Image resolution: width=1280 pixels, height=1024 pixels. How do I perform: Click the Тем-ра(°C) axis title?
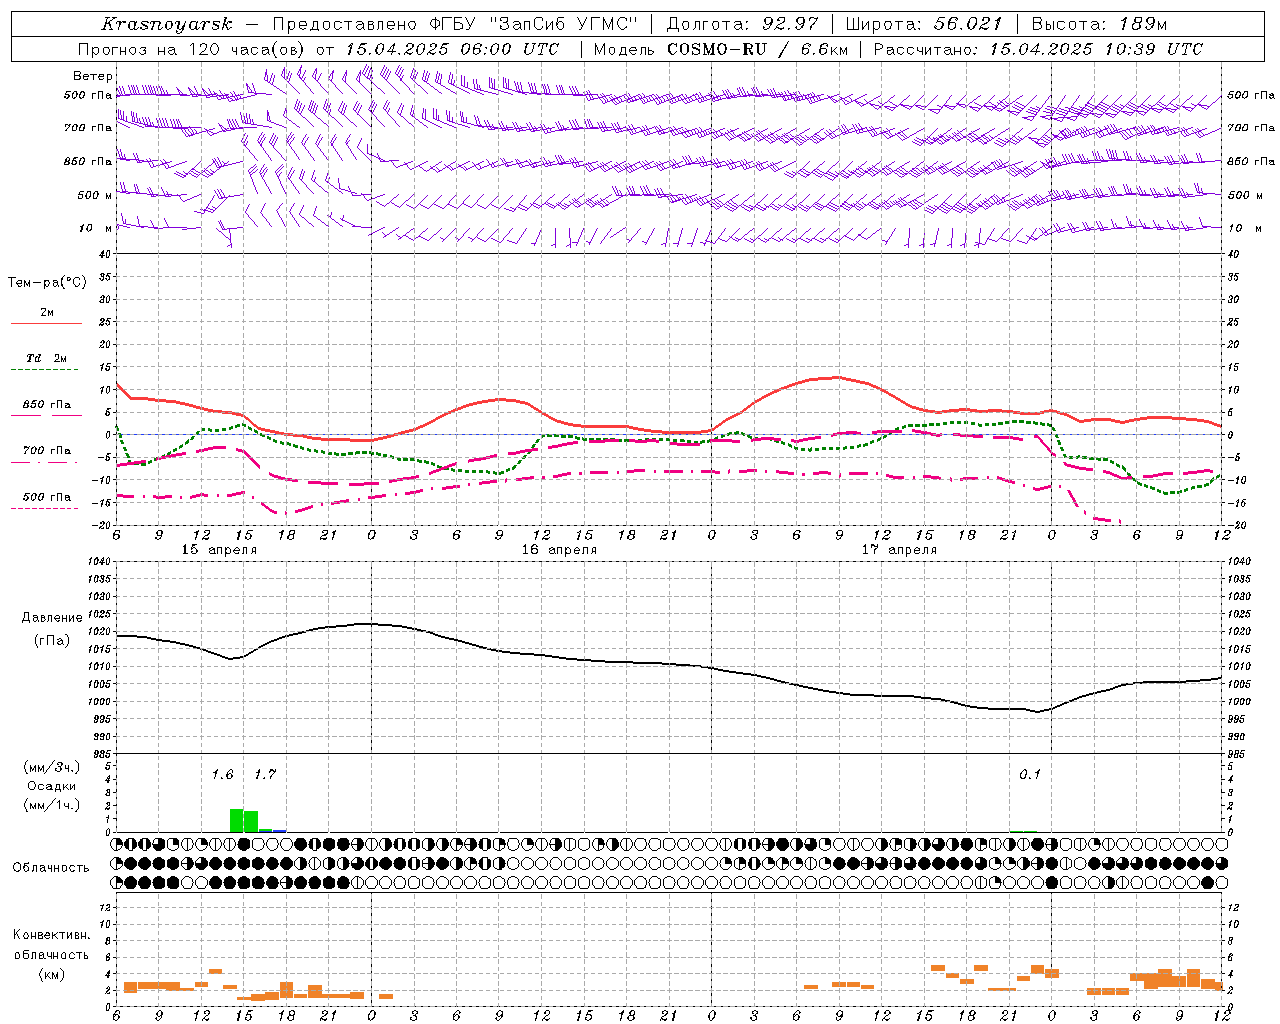[47, 283]
